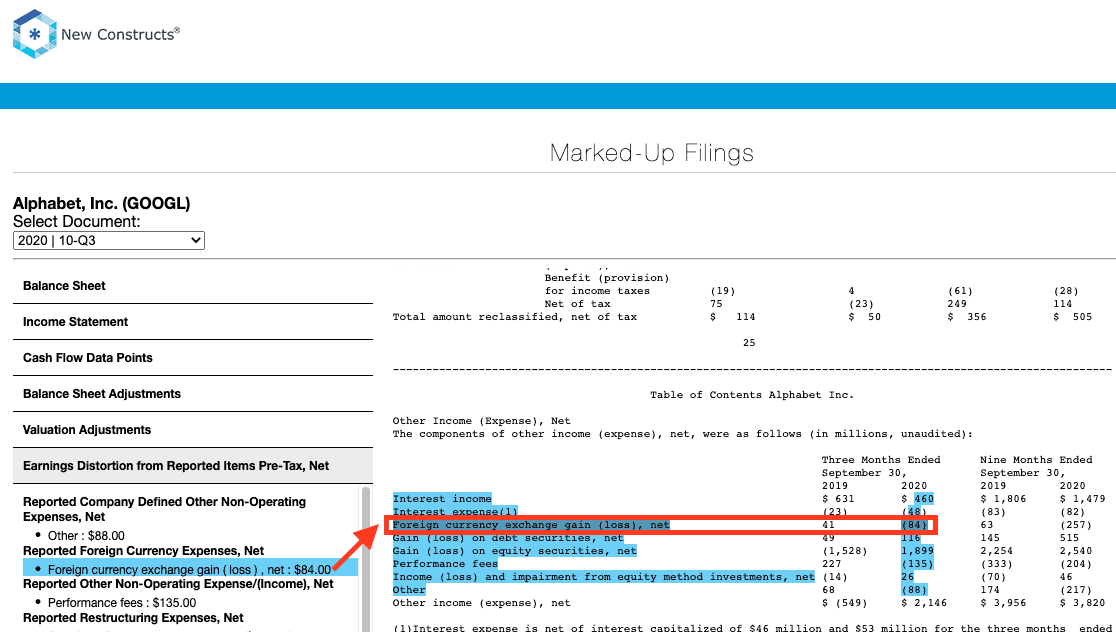Screen dimensions: 1116x632
Task: Select Cash Flow Data Points
Action: pyautogui.click(x=193, y=358)
